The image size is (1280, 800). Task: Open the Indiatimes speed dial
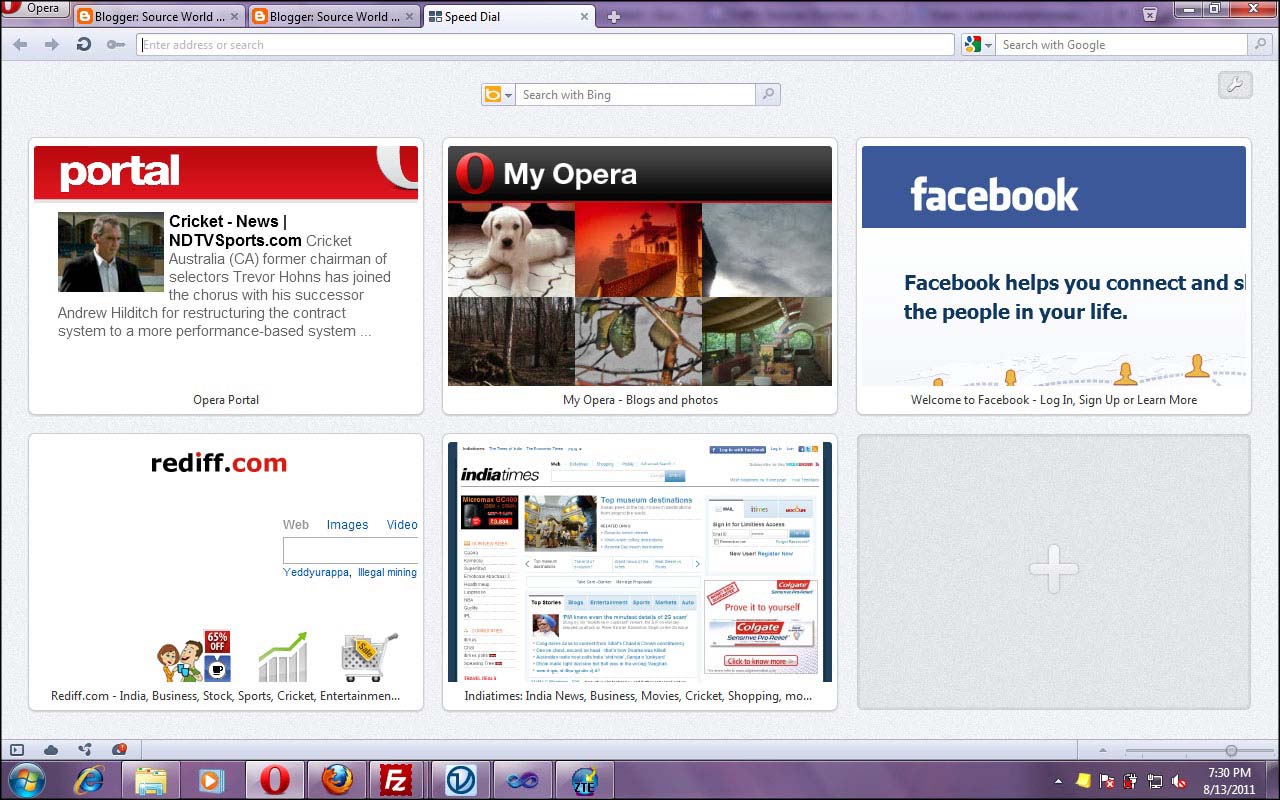click(x=640, y=572)
